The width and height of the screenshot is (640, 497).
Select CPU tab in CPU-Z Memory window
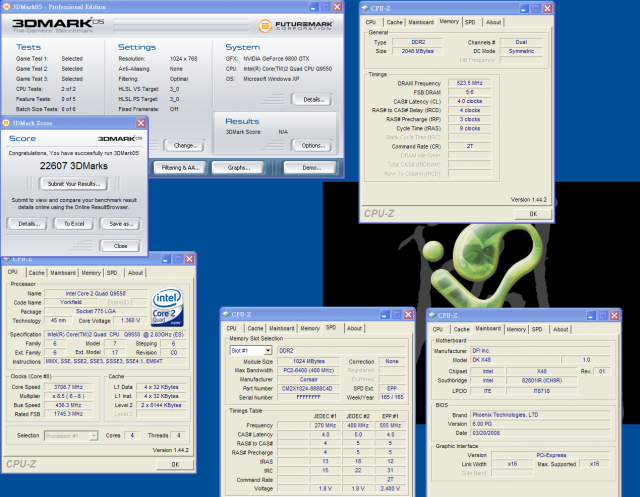pos(371,22)
